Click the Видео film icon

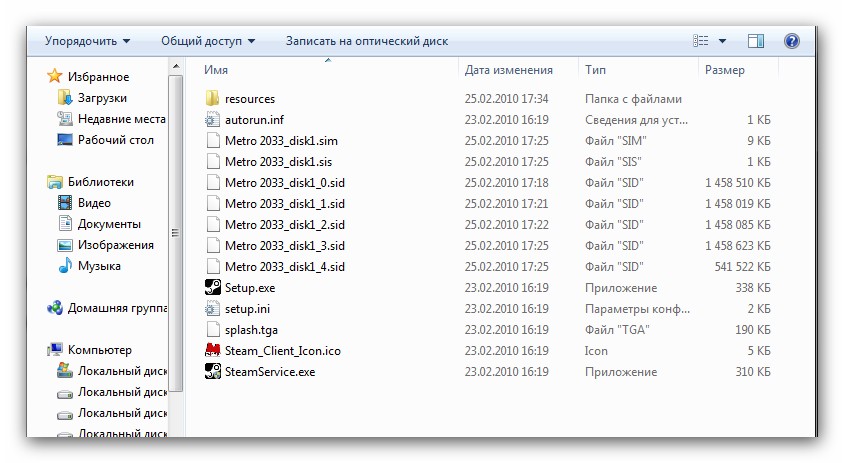coord(65,203)
